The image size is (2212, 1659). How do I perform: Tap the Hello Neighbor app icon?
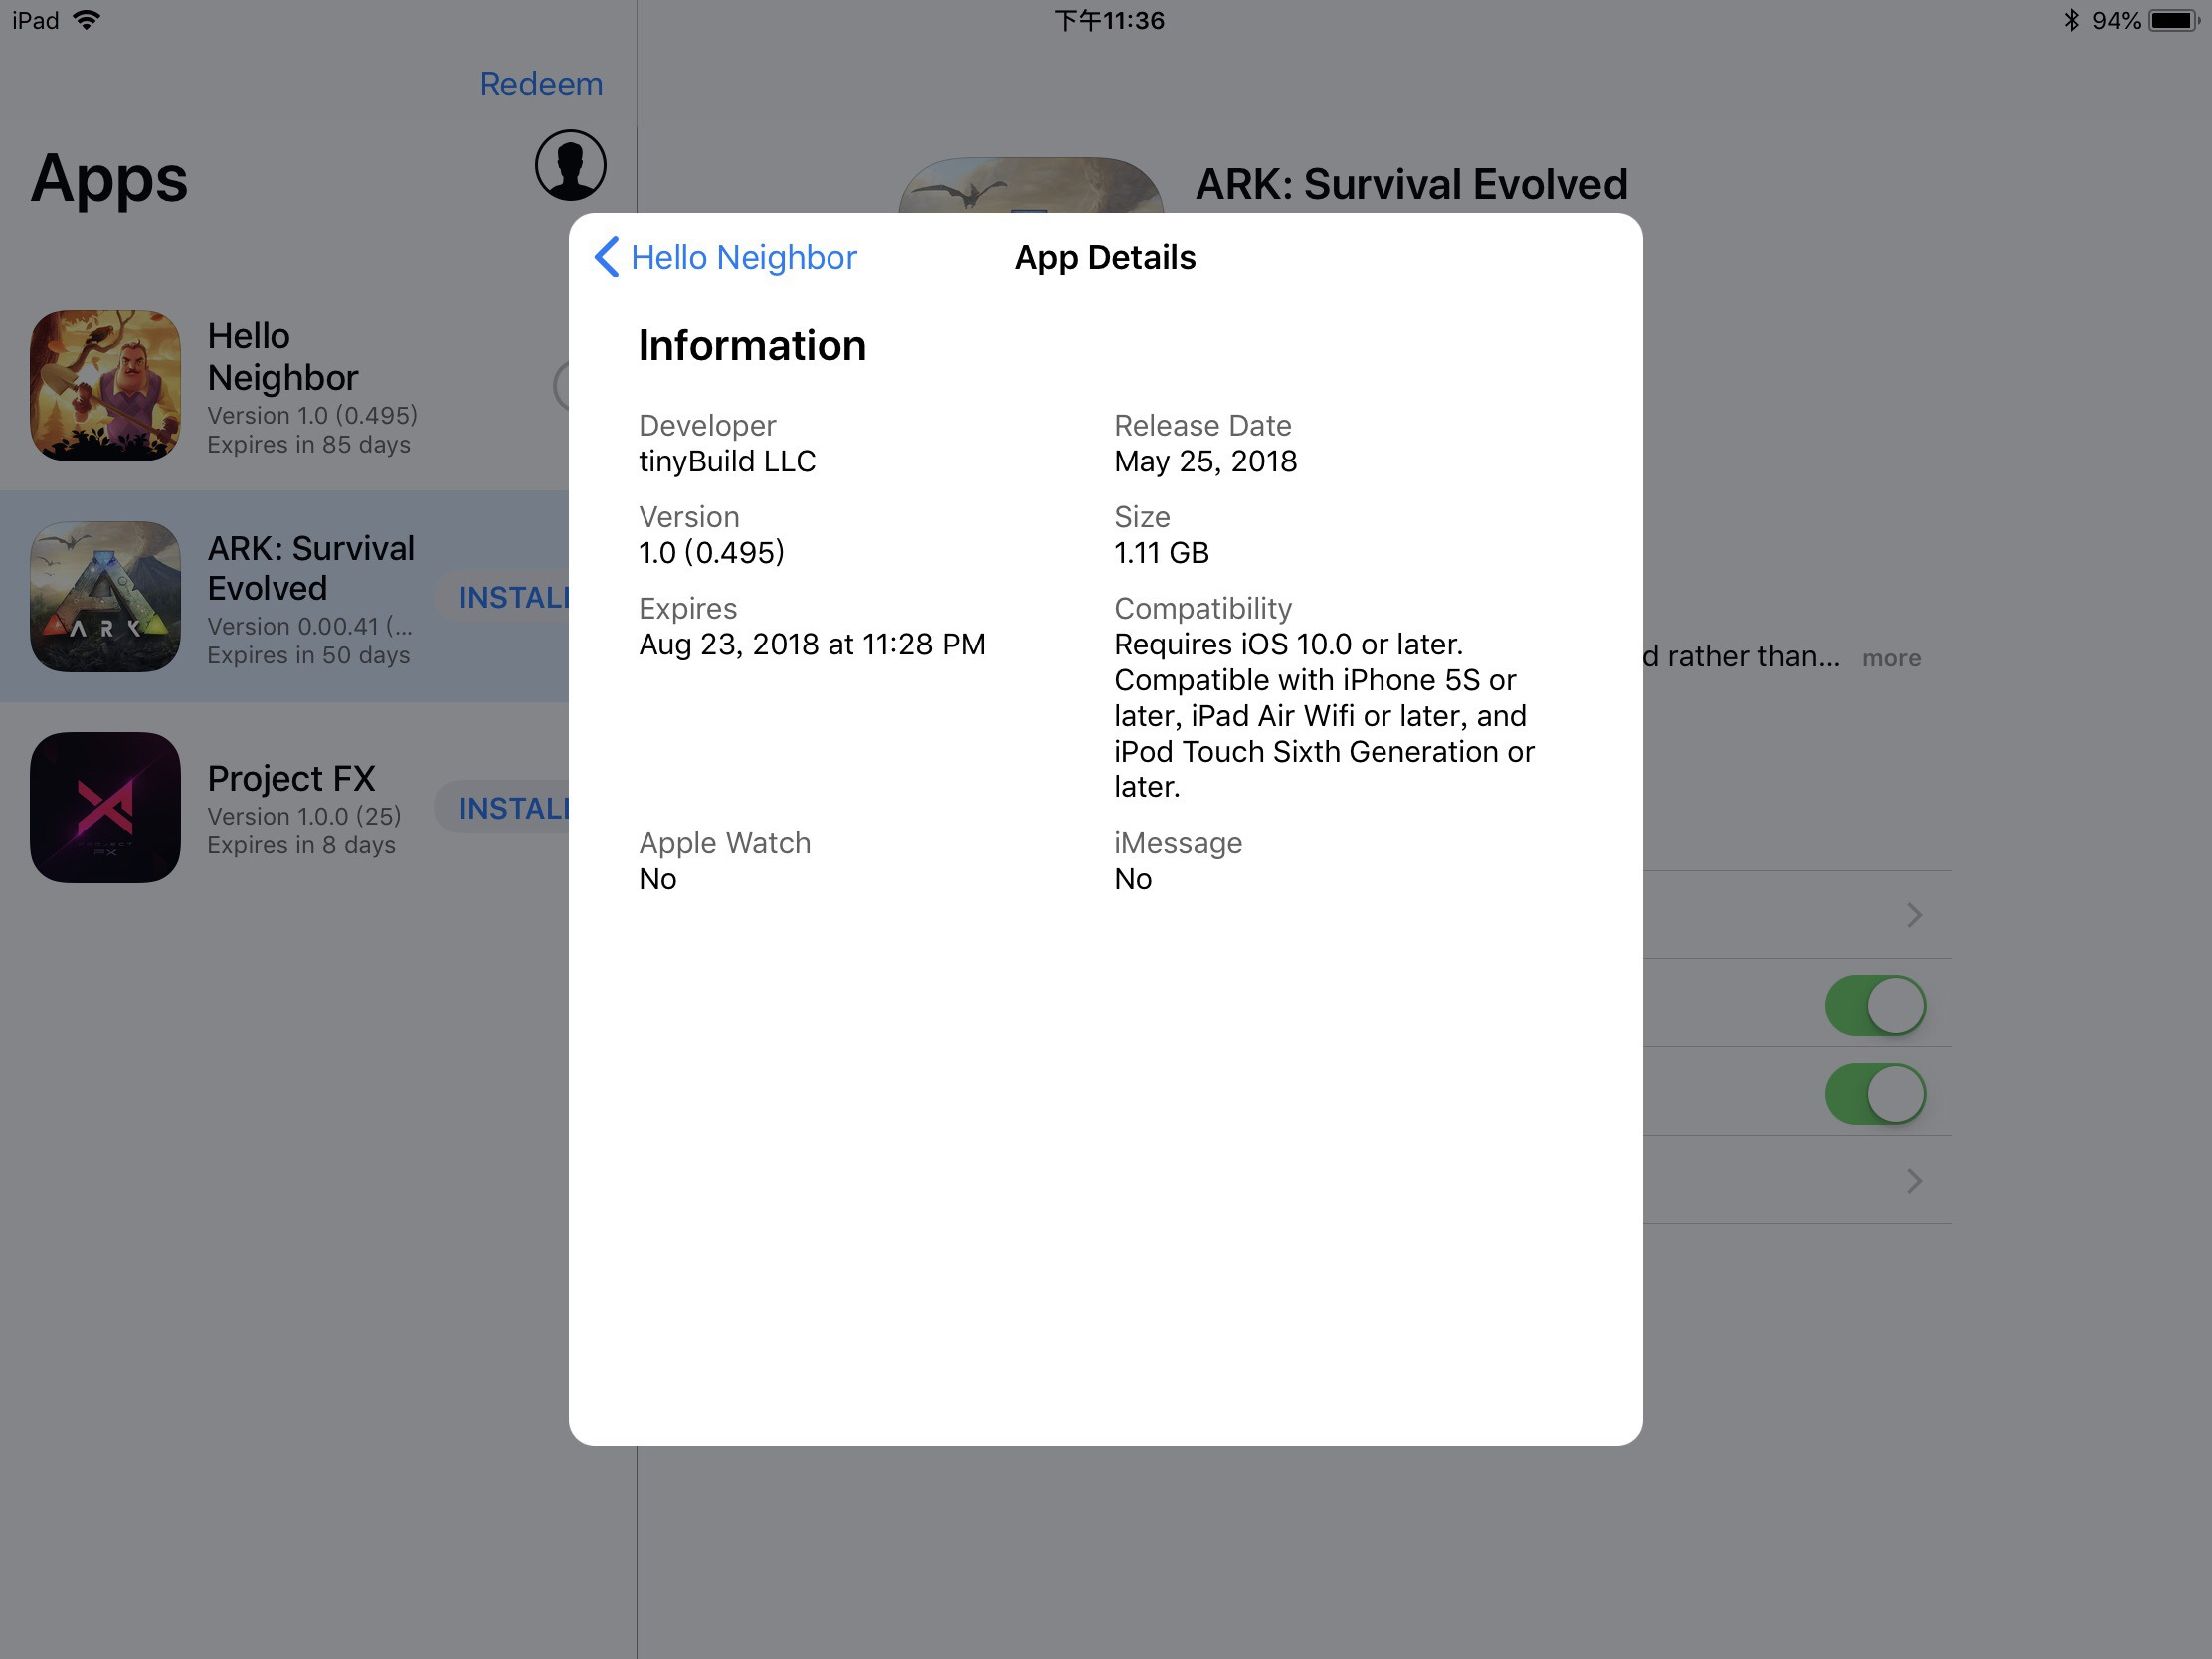click(x=105, y=385)
